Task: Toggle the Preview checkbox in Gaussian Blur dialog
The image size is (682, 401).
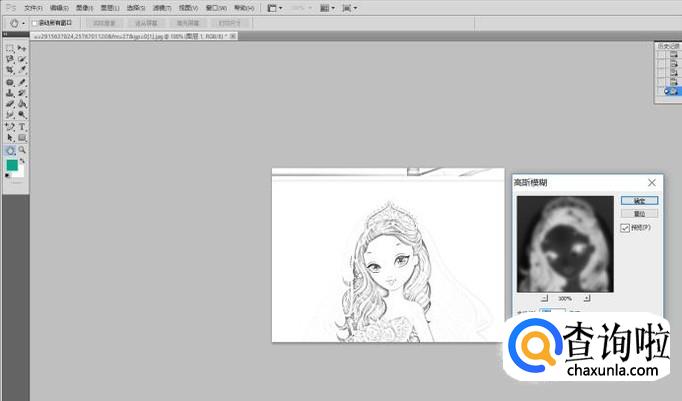Action: 625,228
